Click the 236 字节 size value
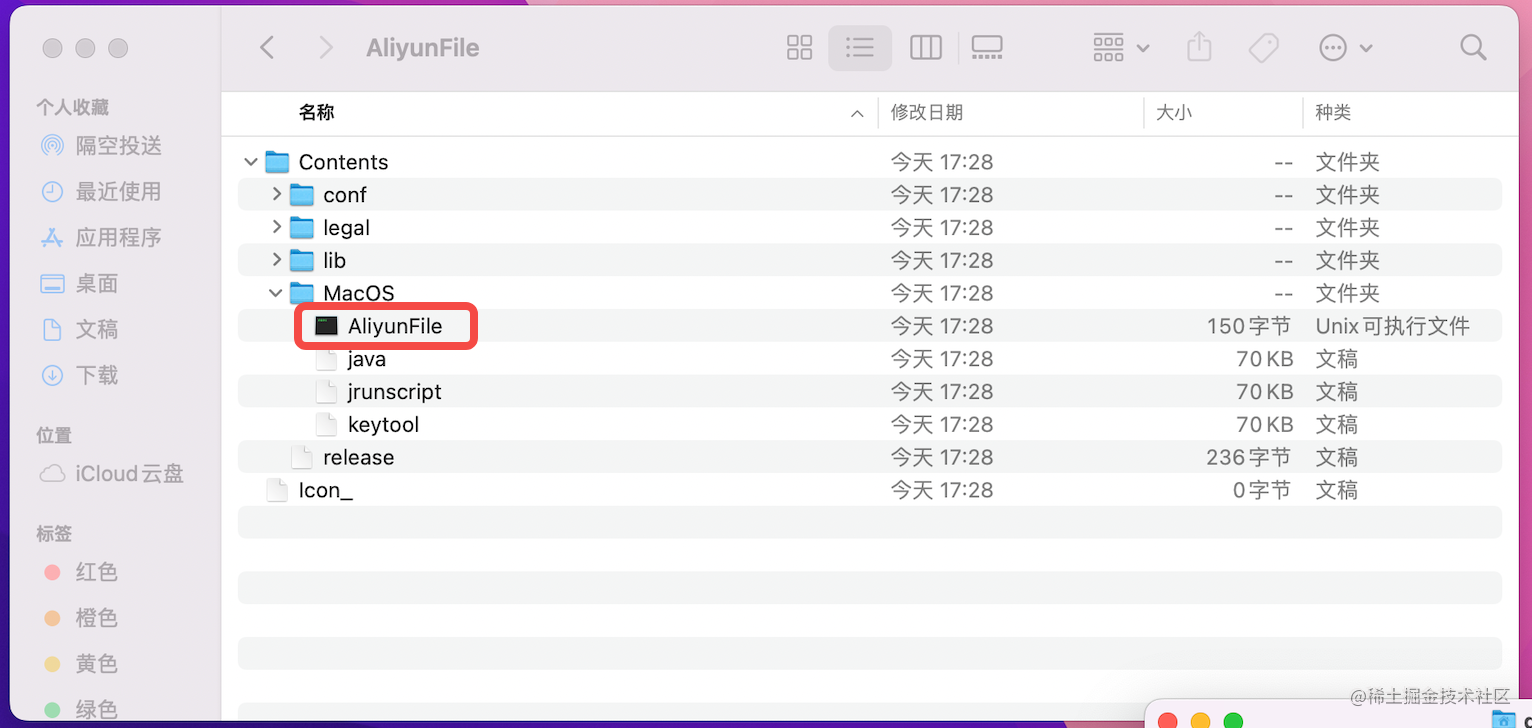The width and height of the screenshot is (1532, 728). [1249, 458]
